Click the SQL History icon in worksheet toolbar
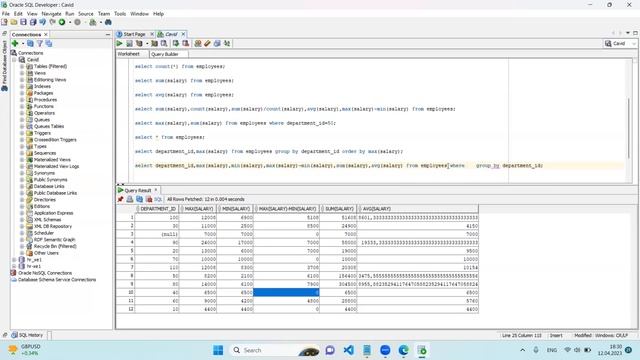Viewport: 640px width, 360px height. (x=217, y=43)
